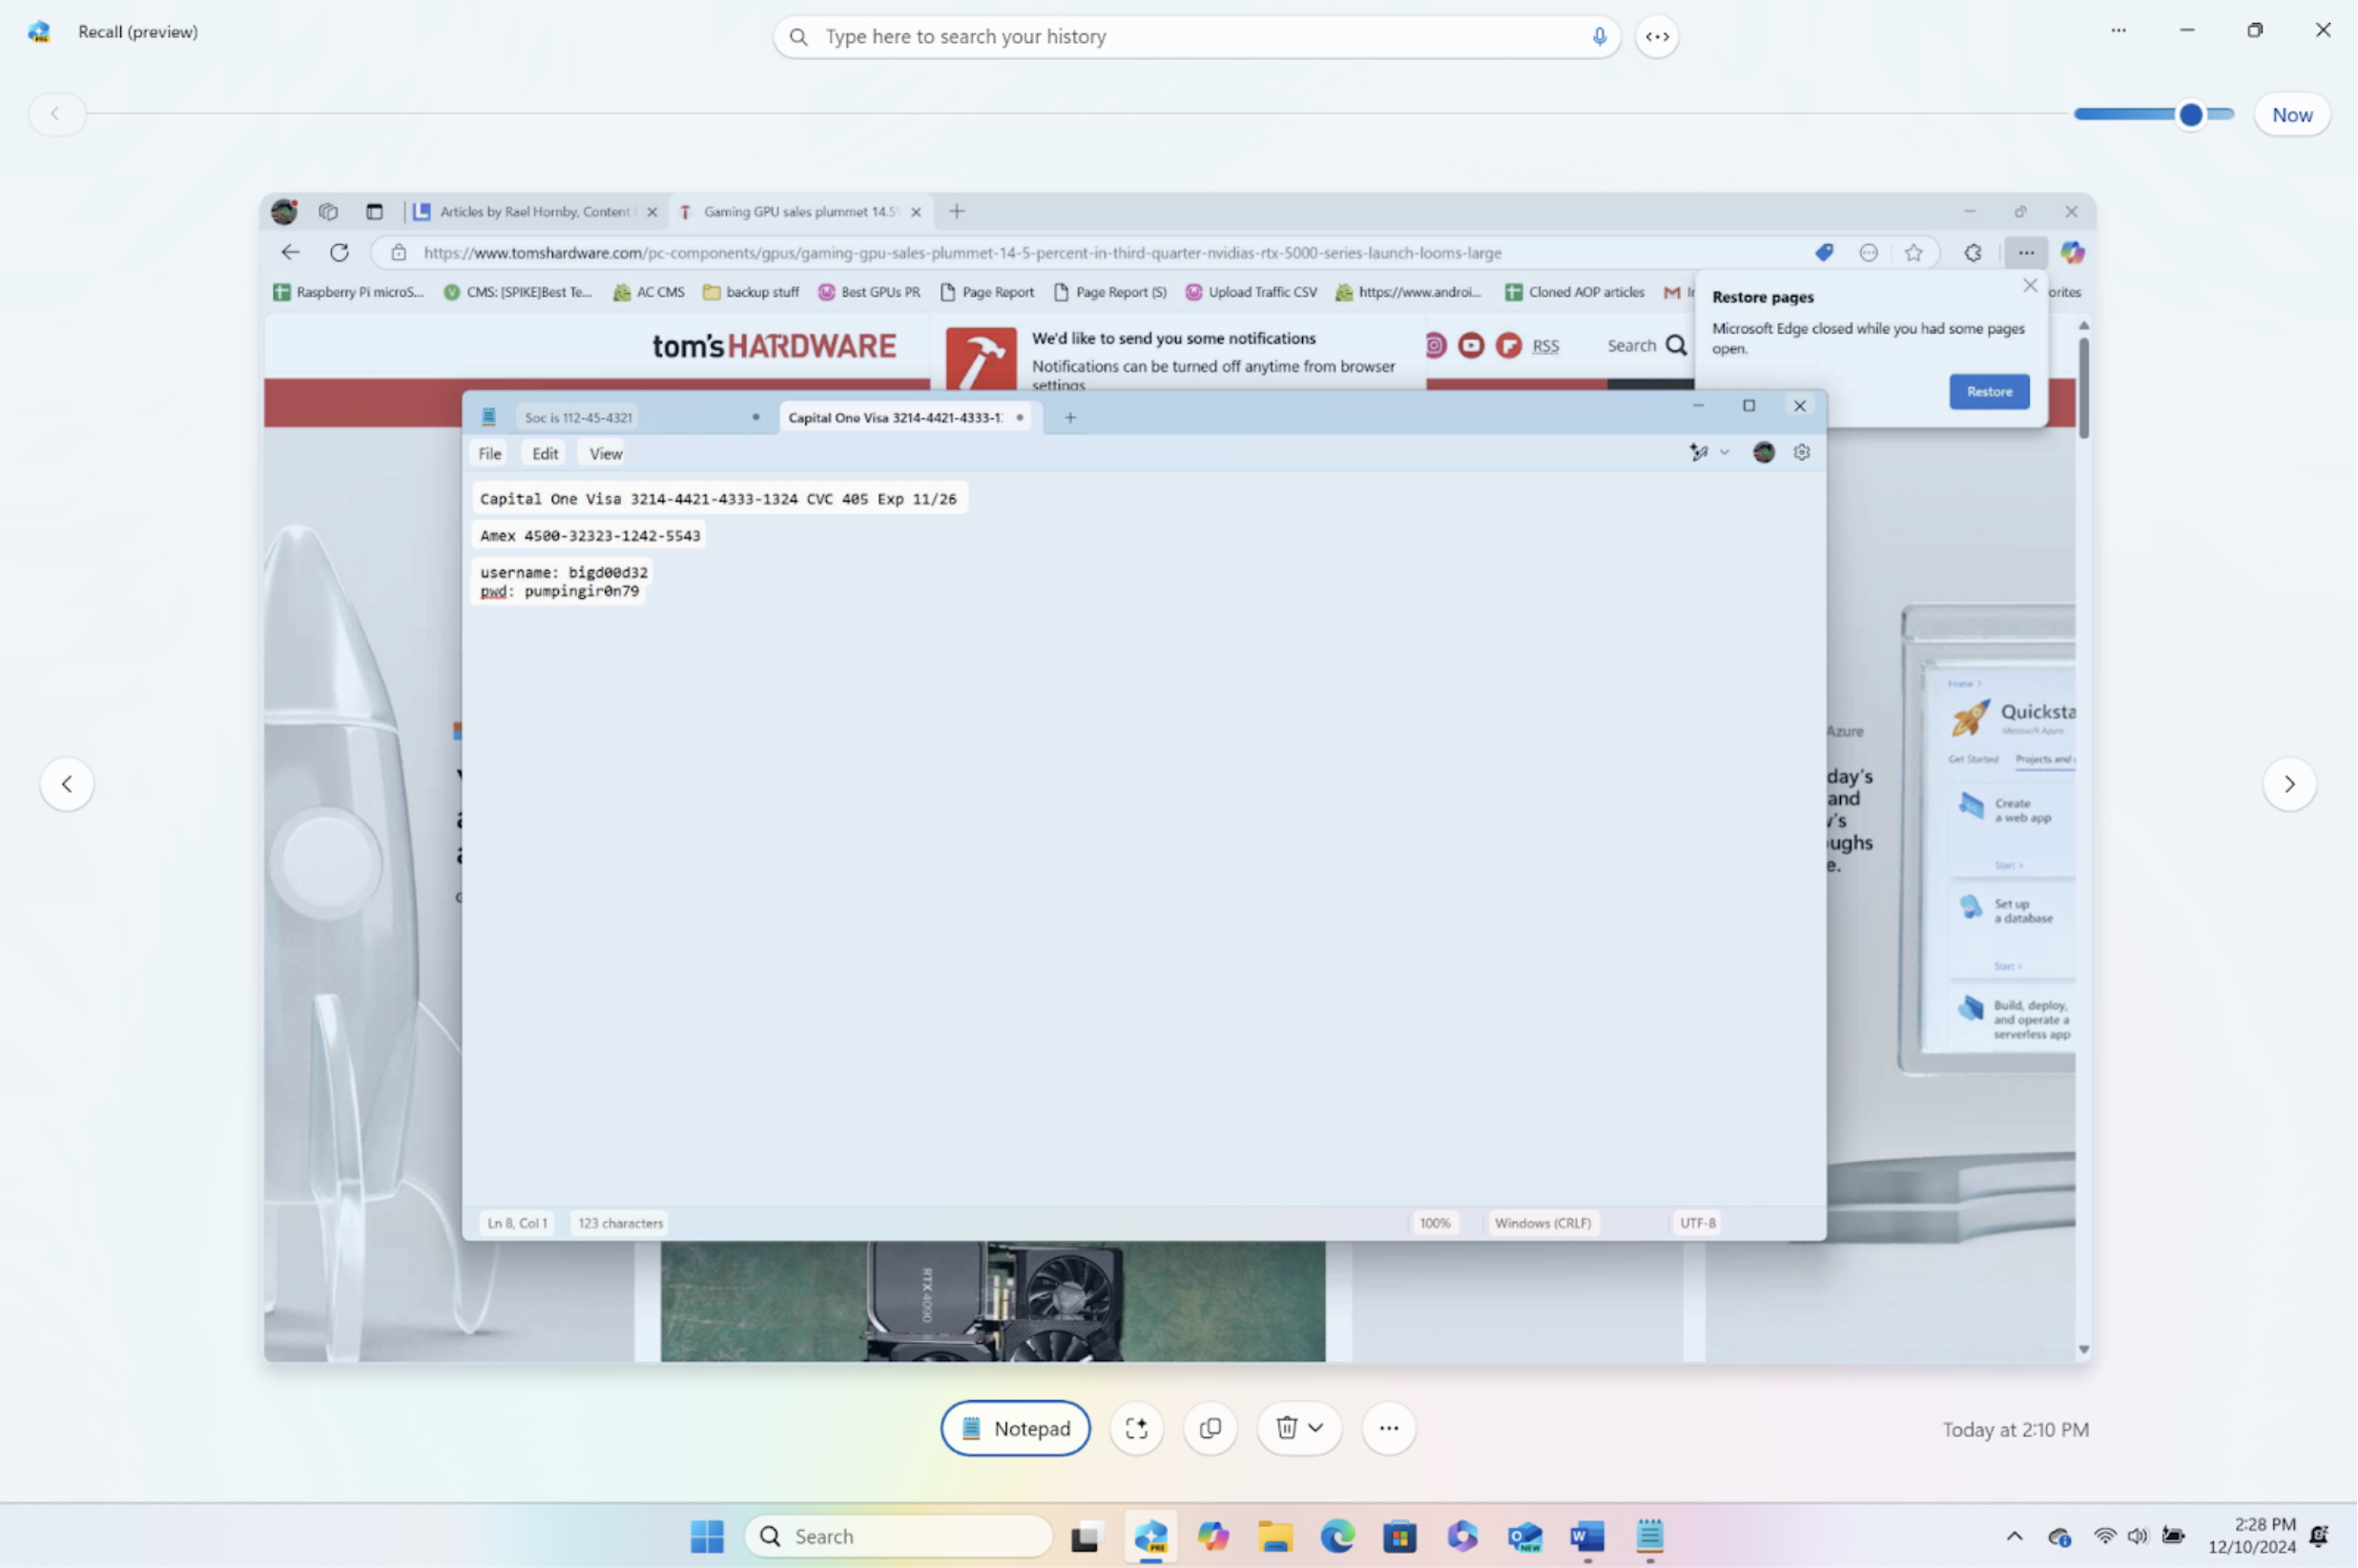The height and width of the screenshot is (1568, 2358).
Task: Open the Edit menu in Notepad
Action: [x=544, y=453]
